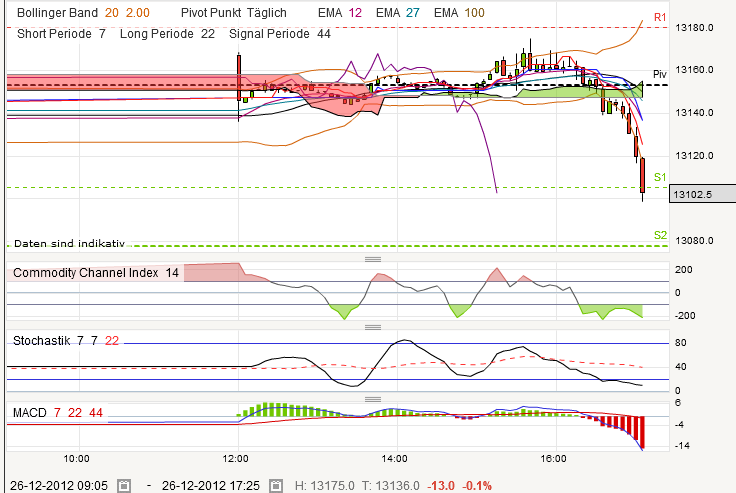This screenshot has width=736, height=493.
Task: Click the -13.0 change value
Action: coord(441,485)
